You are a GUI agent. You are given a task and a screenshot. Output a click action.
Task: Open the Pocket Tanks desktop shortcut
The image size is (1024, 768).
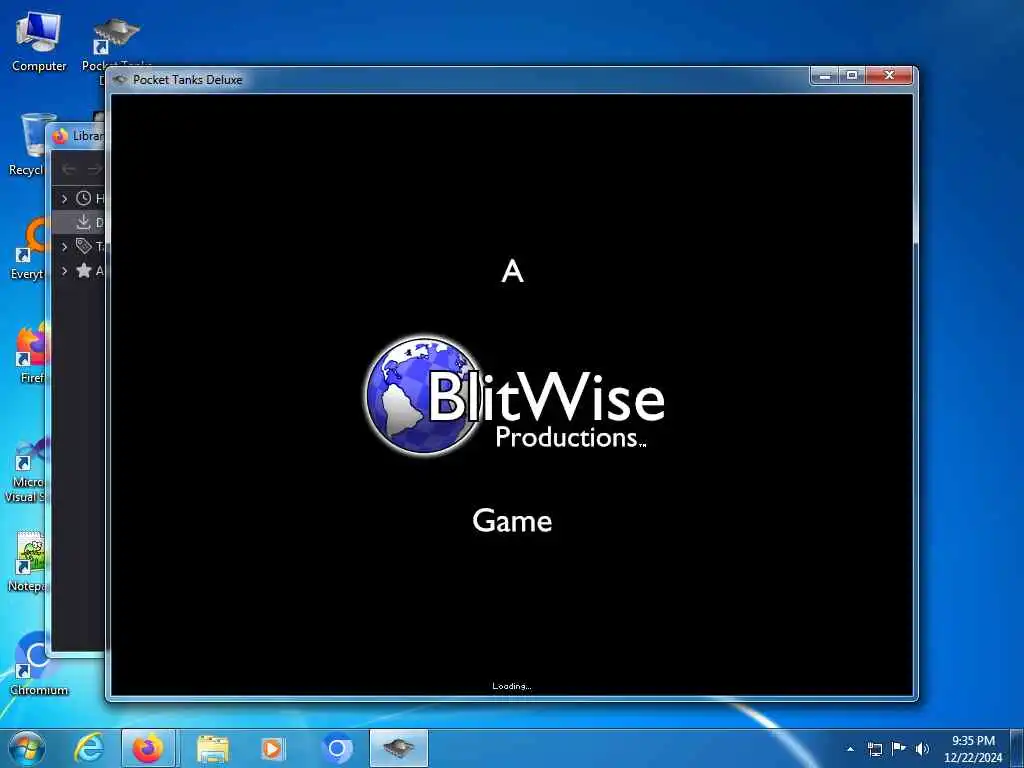pyautogui.click(x=116, y=40)
